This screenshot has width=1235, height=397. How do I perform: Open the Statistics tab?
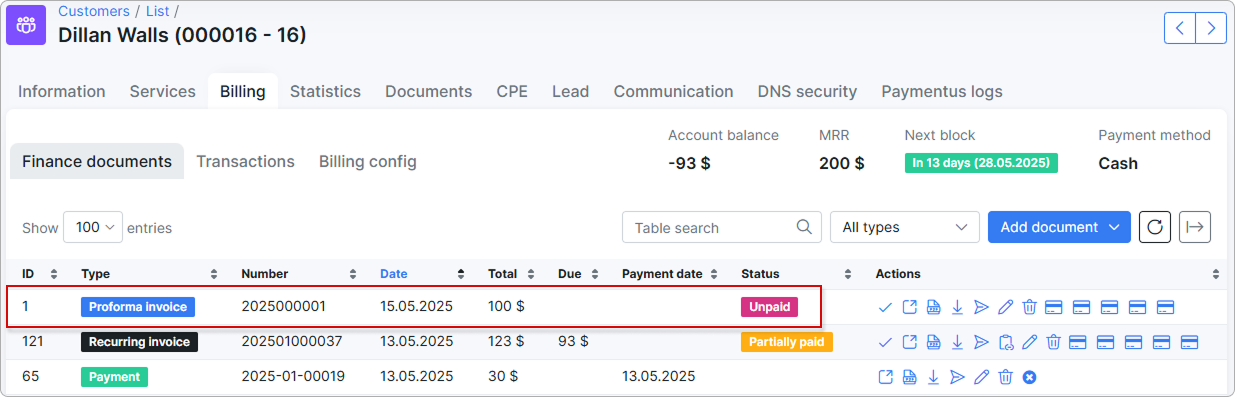point(325,91)
